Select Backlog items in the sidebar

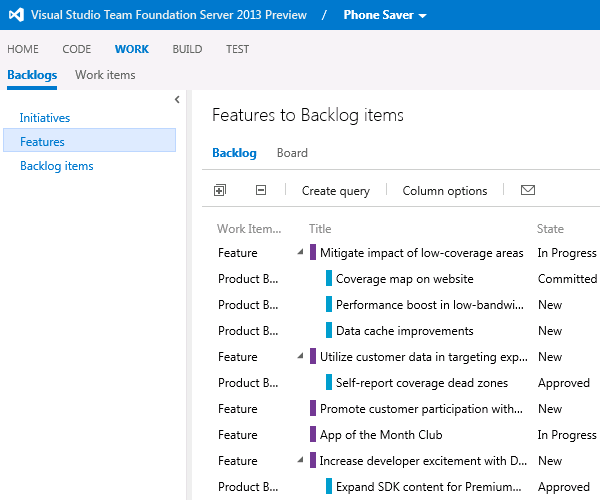pos(57,166)
